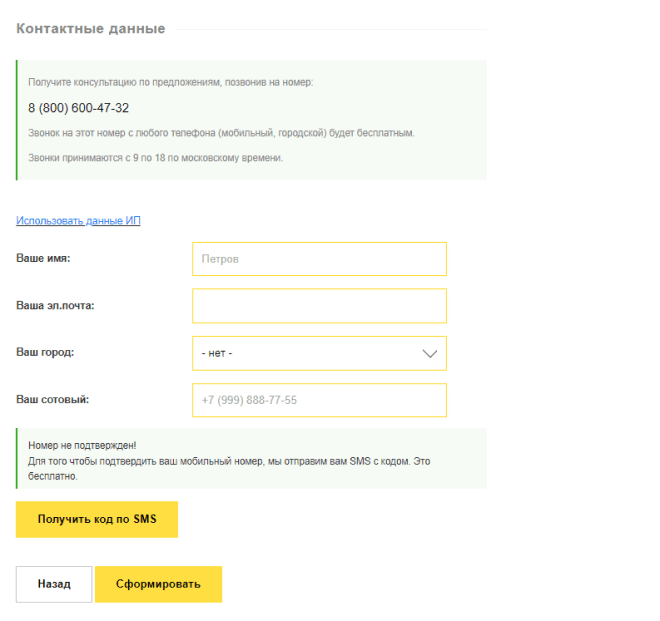Viewport: 660px width, 621px height.
Task: Click the "Номер не подтвержден!" warning text
Action: 82,444
